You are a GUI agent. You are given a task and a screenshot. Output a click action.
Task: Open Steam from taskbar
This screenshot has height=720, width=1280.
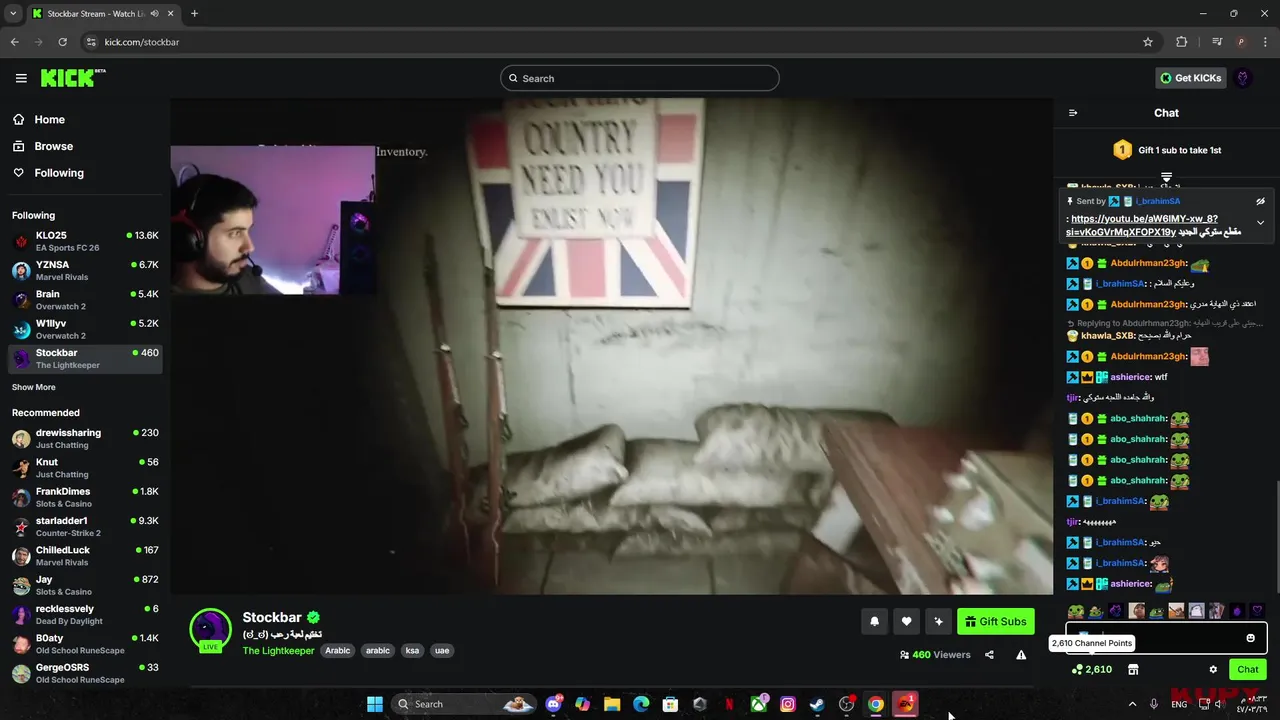817,704
